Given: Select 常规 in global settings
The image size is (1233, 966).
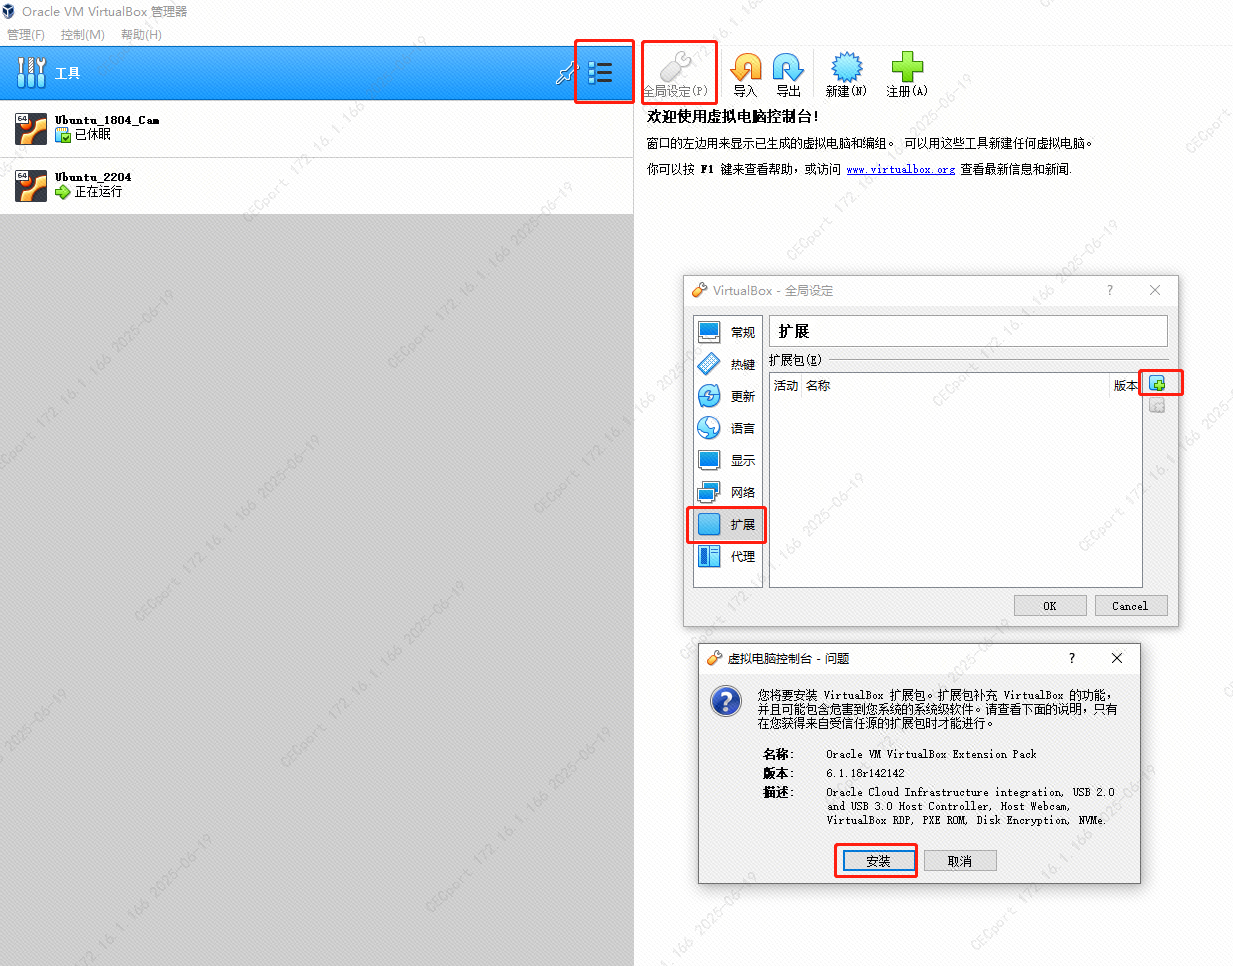Looking at the screenshot, I should coord(727,332).
